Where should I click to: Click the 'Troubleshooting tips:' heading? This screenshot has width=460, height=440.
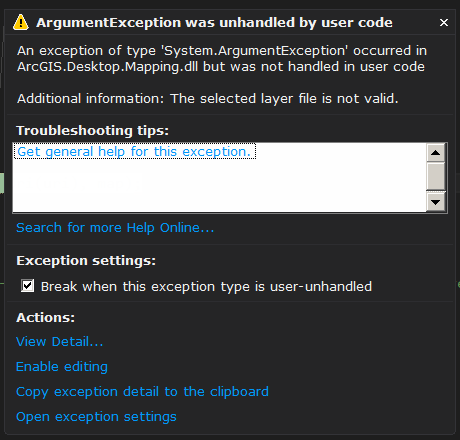(x=92, y=131)
